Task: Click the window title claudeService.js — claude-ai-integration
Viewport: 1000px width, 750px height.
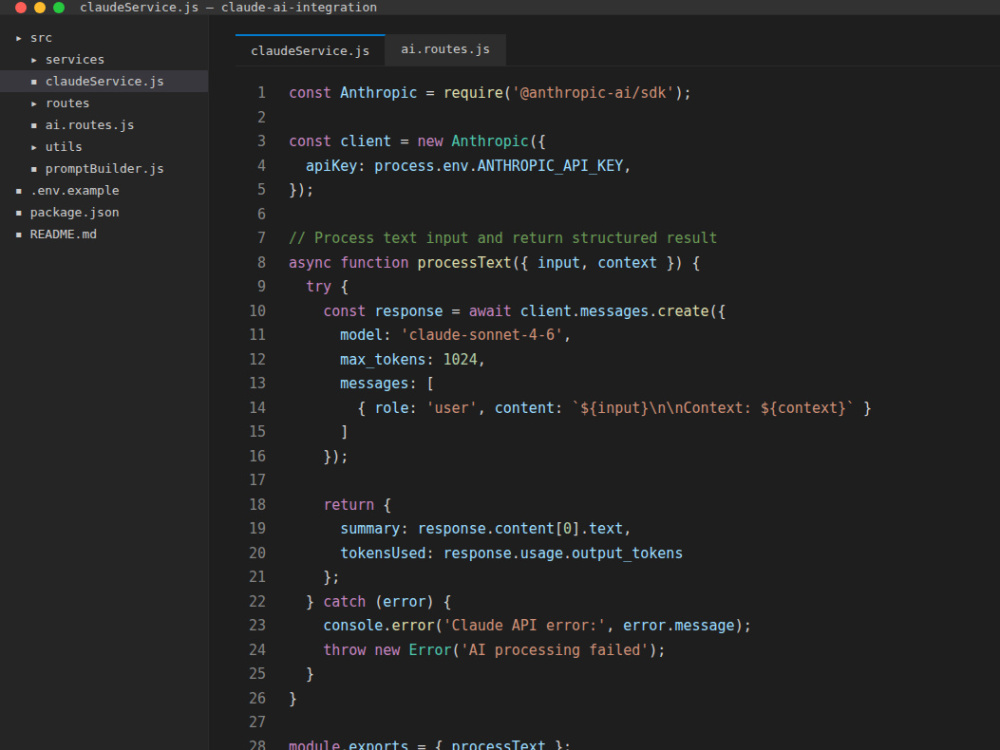Action: coord(228,8)
